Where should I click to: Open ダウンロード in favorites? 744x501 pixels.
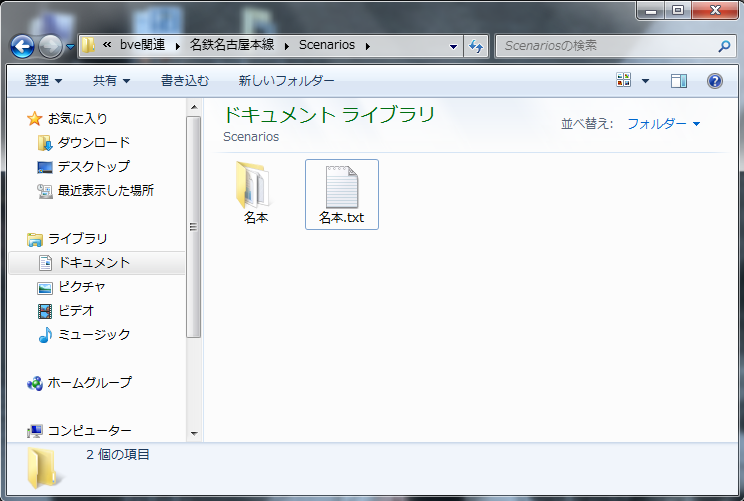pyautogui.click(x=94, y=142)
